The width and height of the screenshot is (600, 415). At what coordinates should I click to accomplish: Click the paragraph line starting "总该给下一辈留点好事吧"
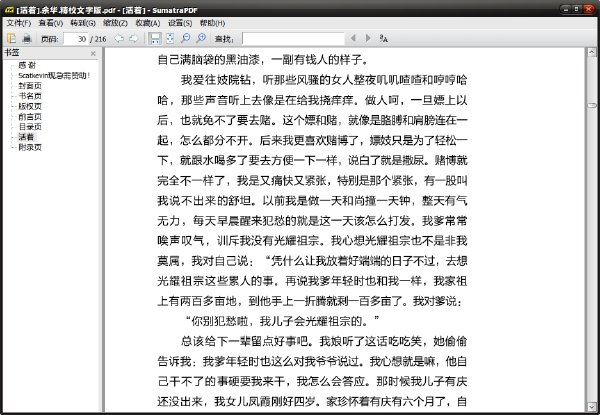(324, 341)
